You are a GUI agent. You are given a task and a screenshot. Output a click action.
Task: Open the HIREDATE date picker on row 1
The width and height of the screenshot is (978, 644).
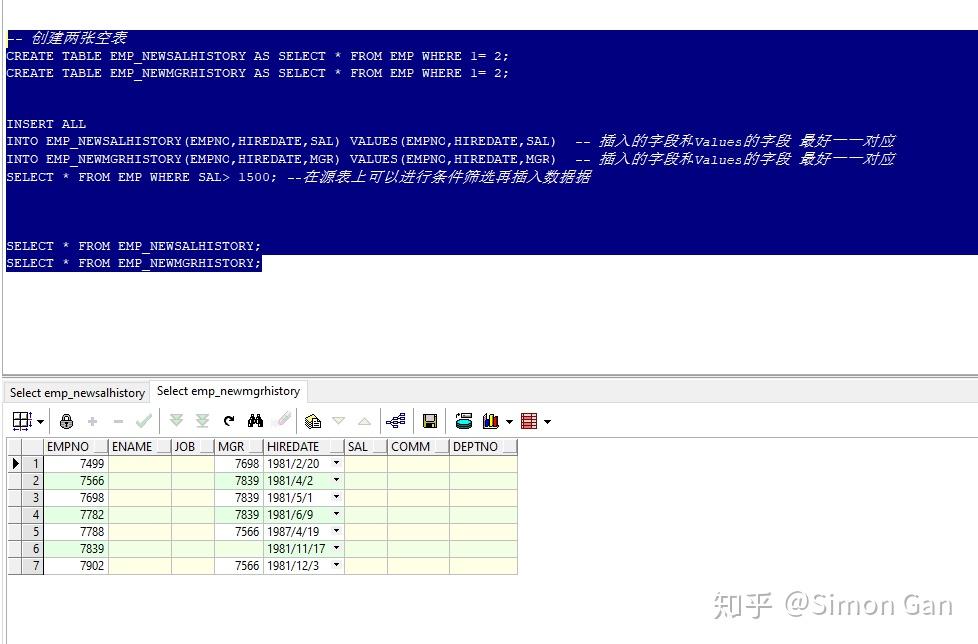point(336,463)
